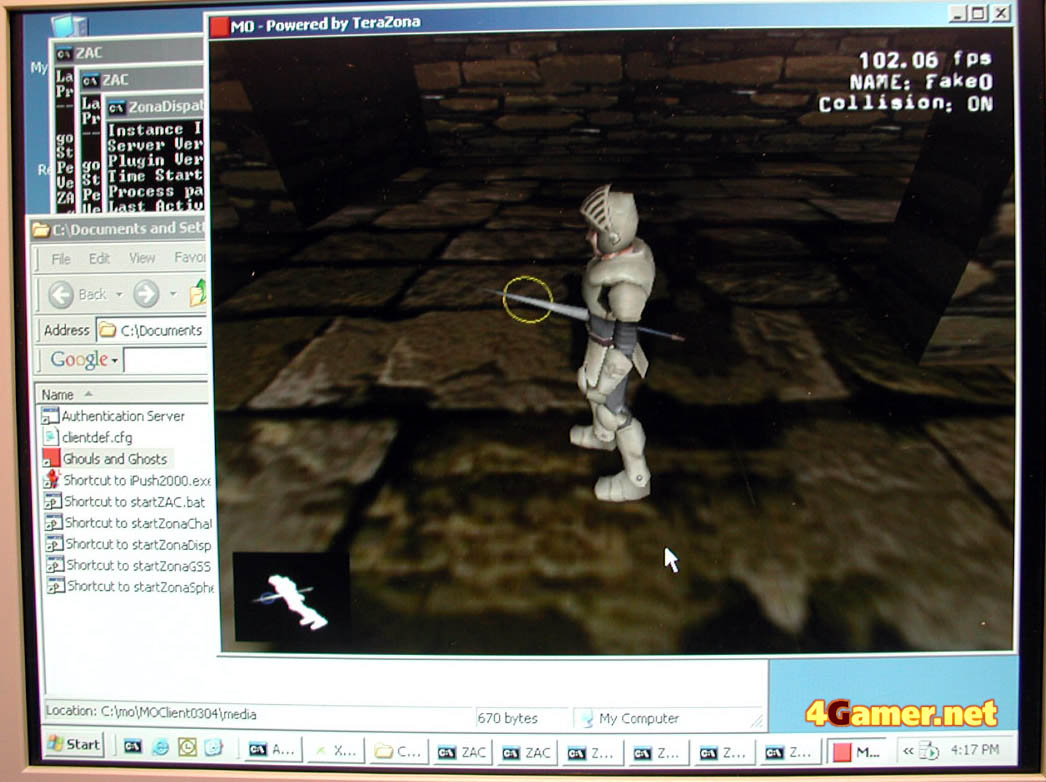The width and height of the screenshot is (1046, 782).
Task: Click the Explorer Forward arrow icon
Action: point(146,294)
